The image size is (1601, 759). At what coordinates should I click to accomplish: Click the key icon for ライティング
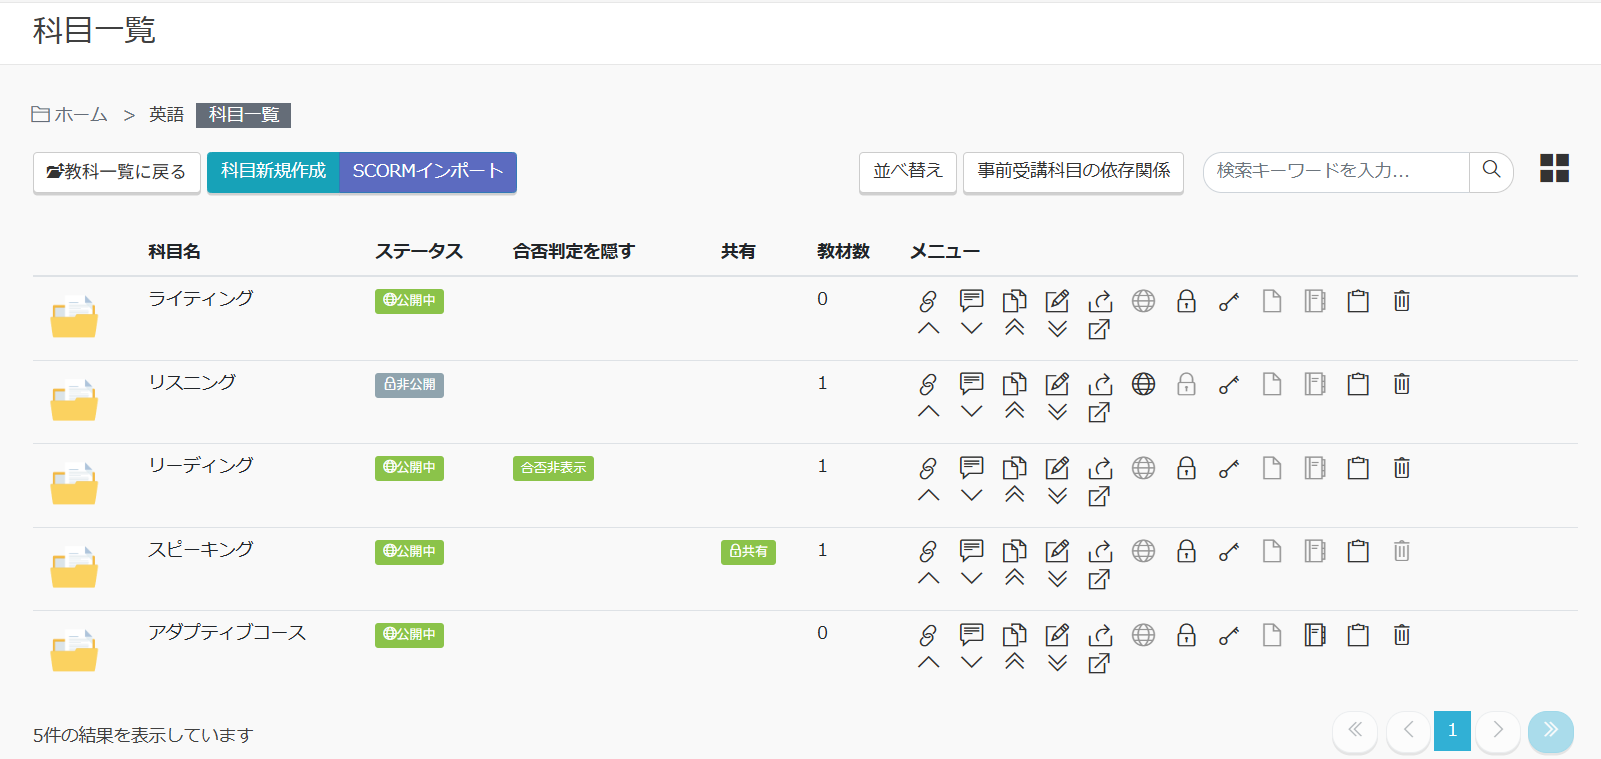click(x=1229, y=301)
